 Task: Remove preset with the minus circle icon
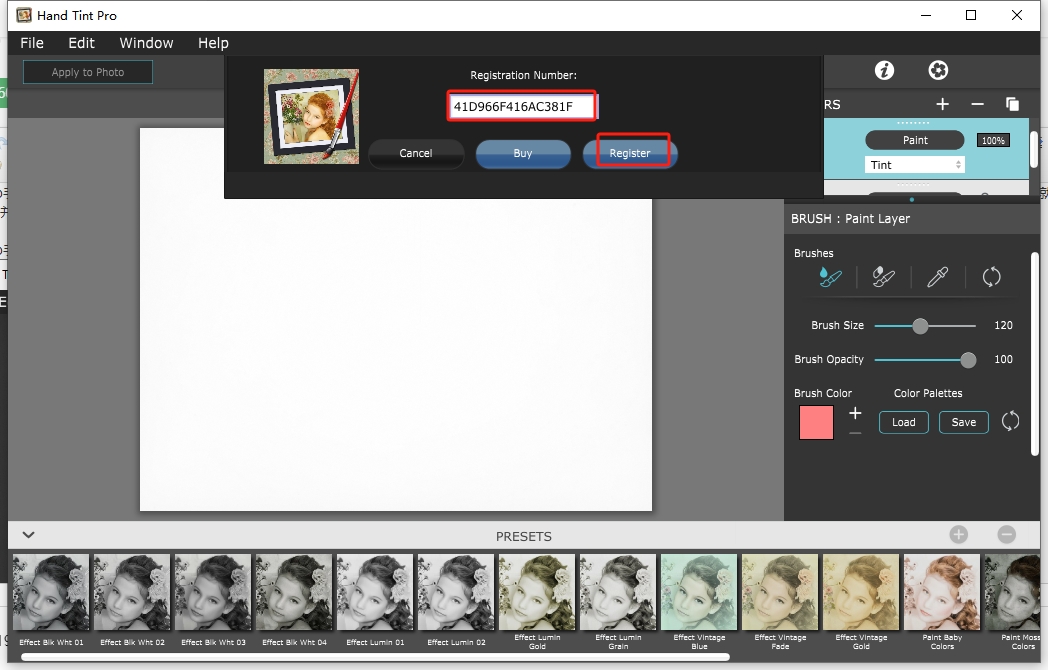click(x=1007, y=534)
